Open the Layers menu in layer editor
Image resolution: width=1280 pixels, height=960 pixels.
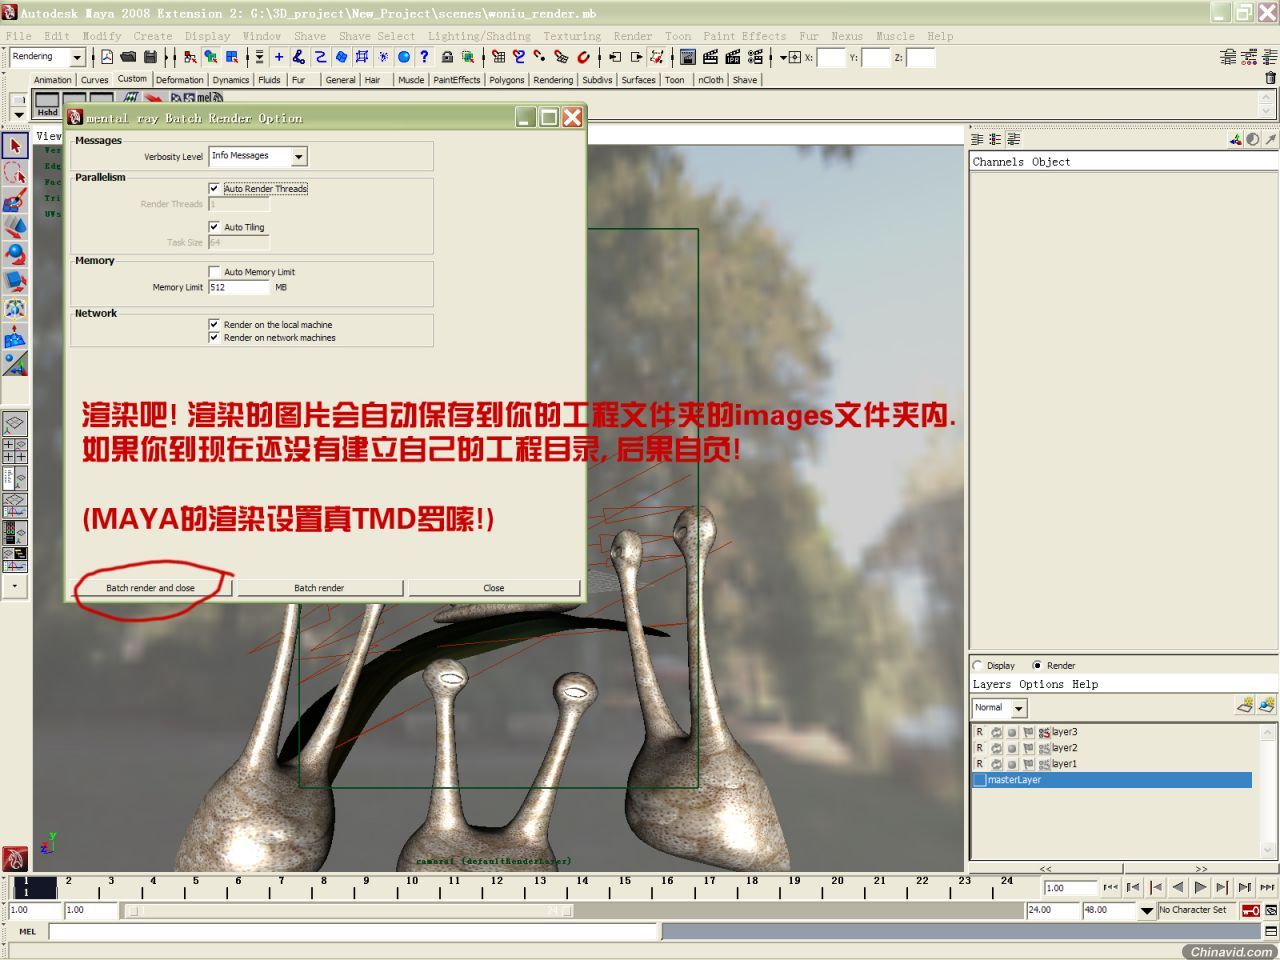pos(991,685)
